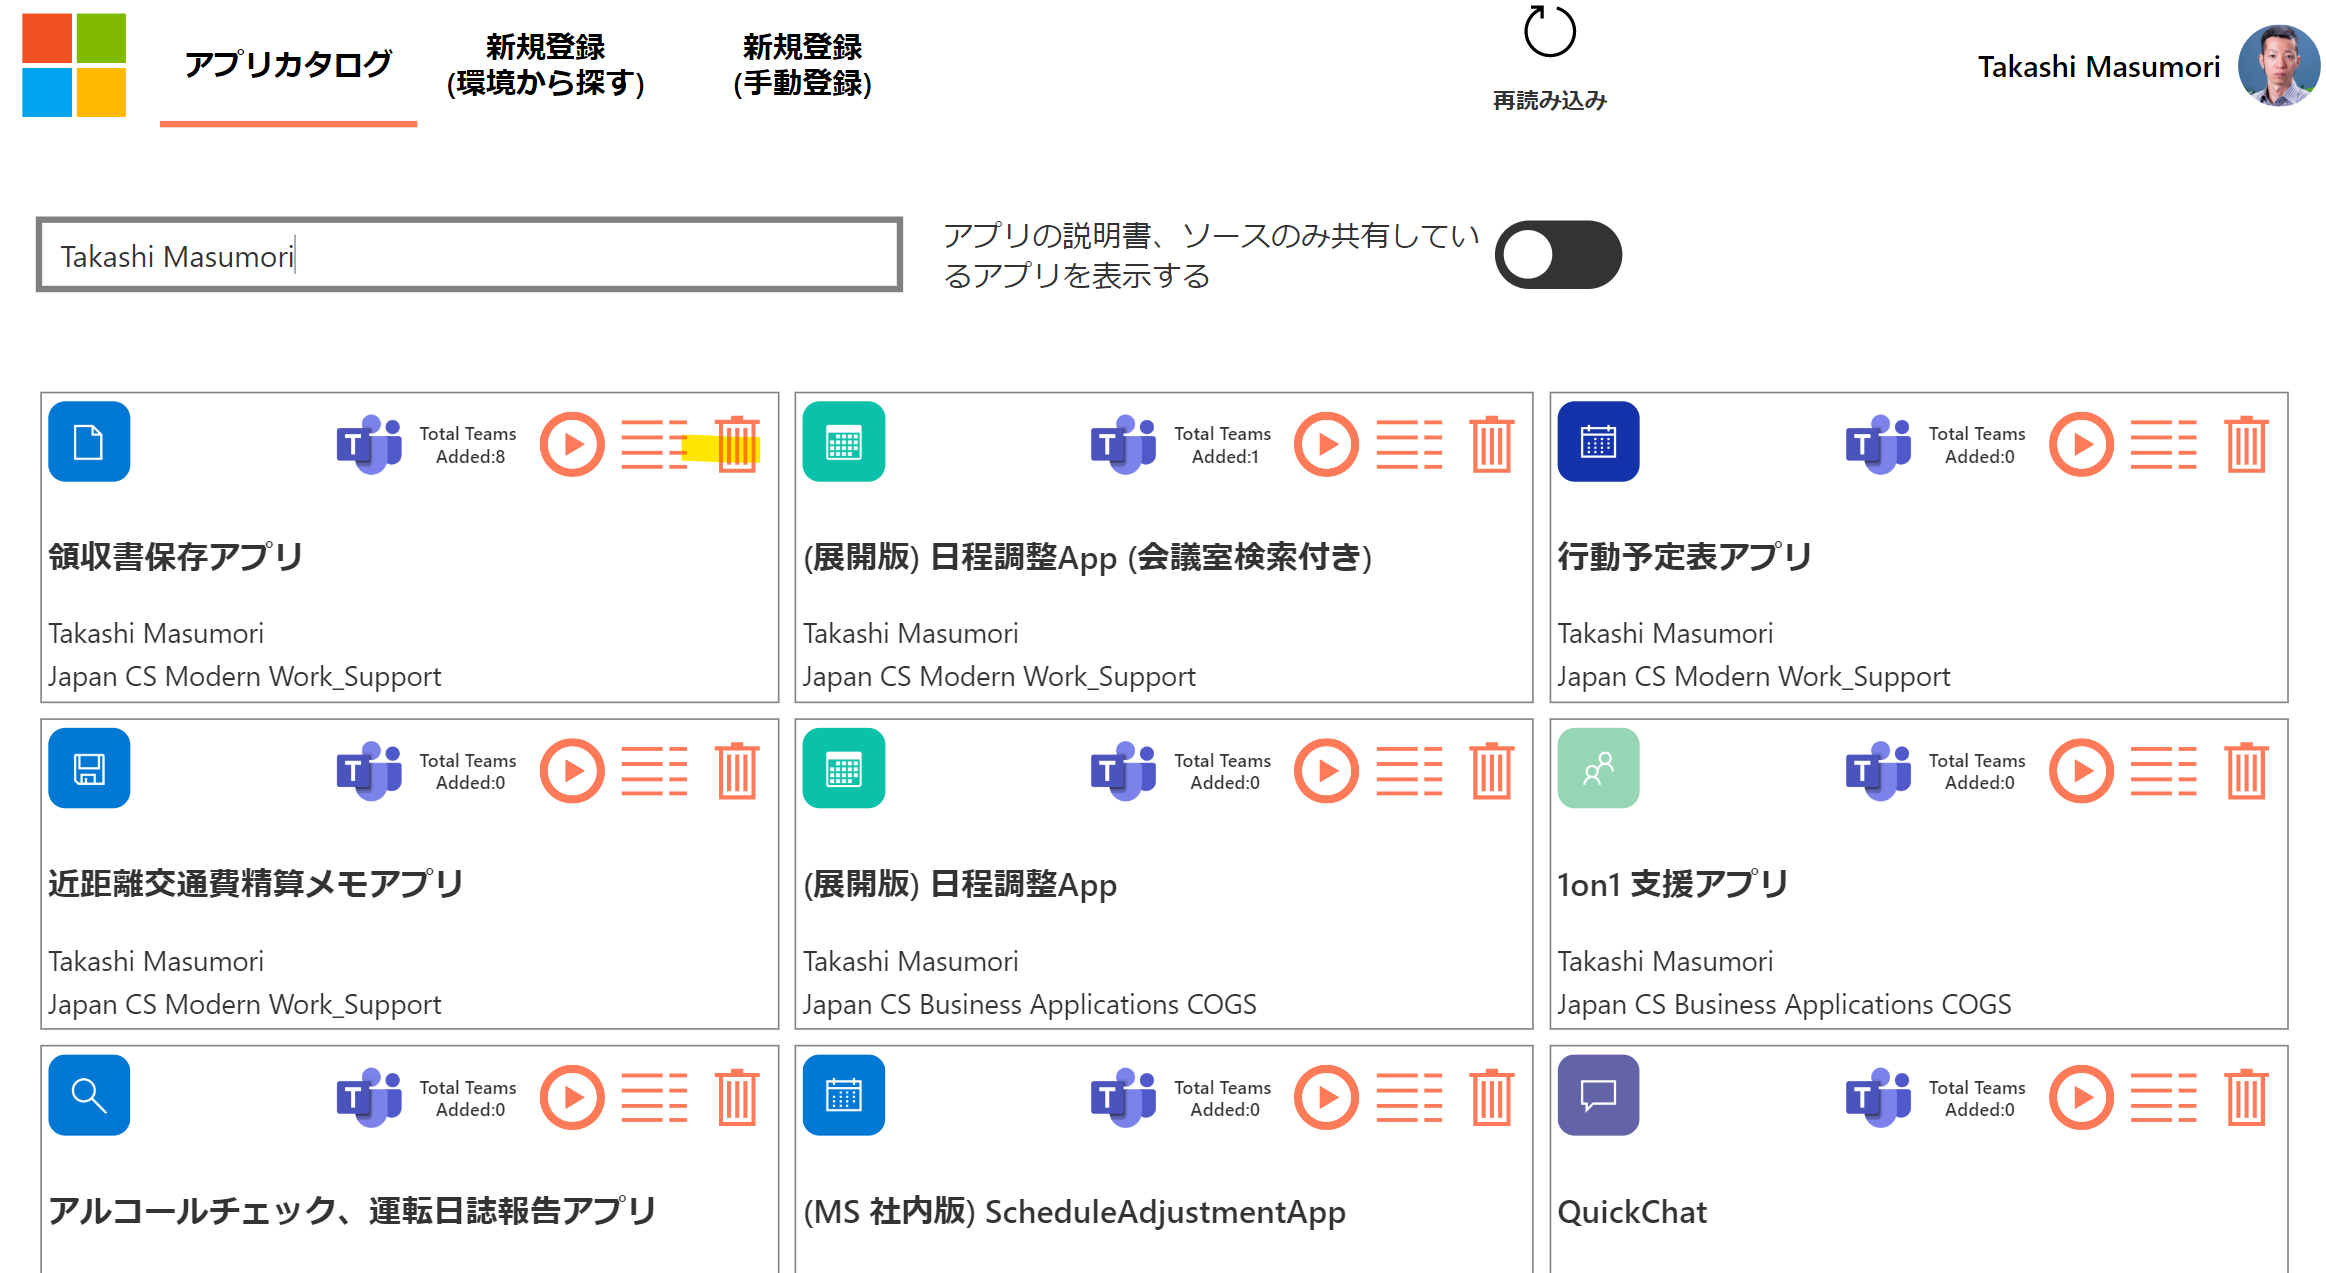Open the 新規登録 (手動登録) tab
The image size is (2326, 1273).
click(x=802, y=65)
